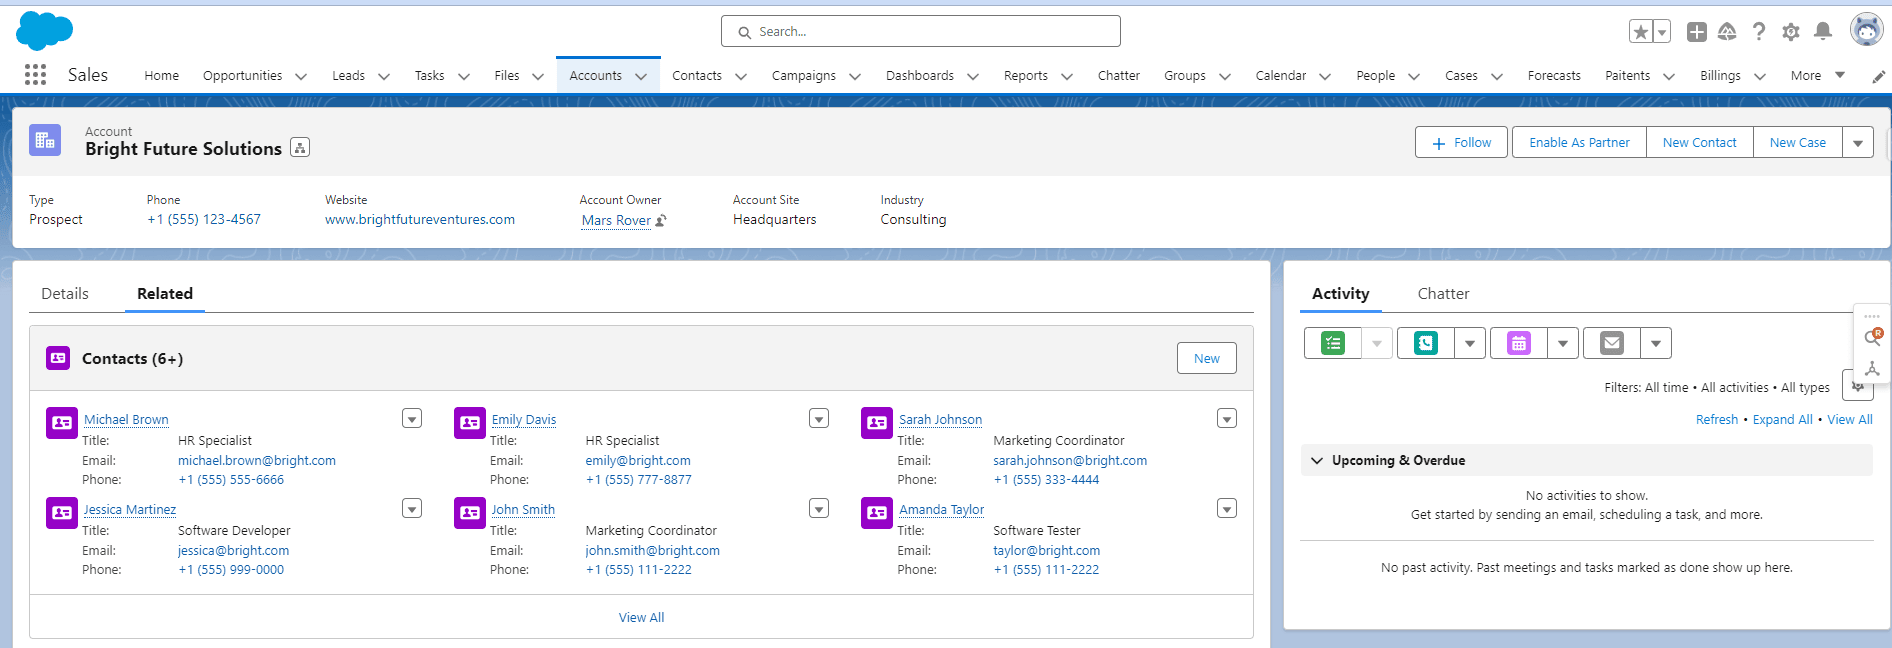Open John Smith row actions dropdown
The image size is (1892, 648).
click(x=819, y=508)
